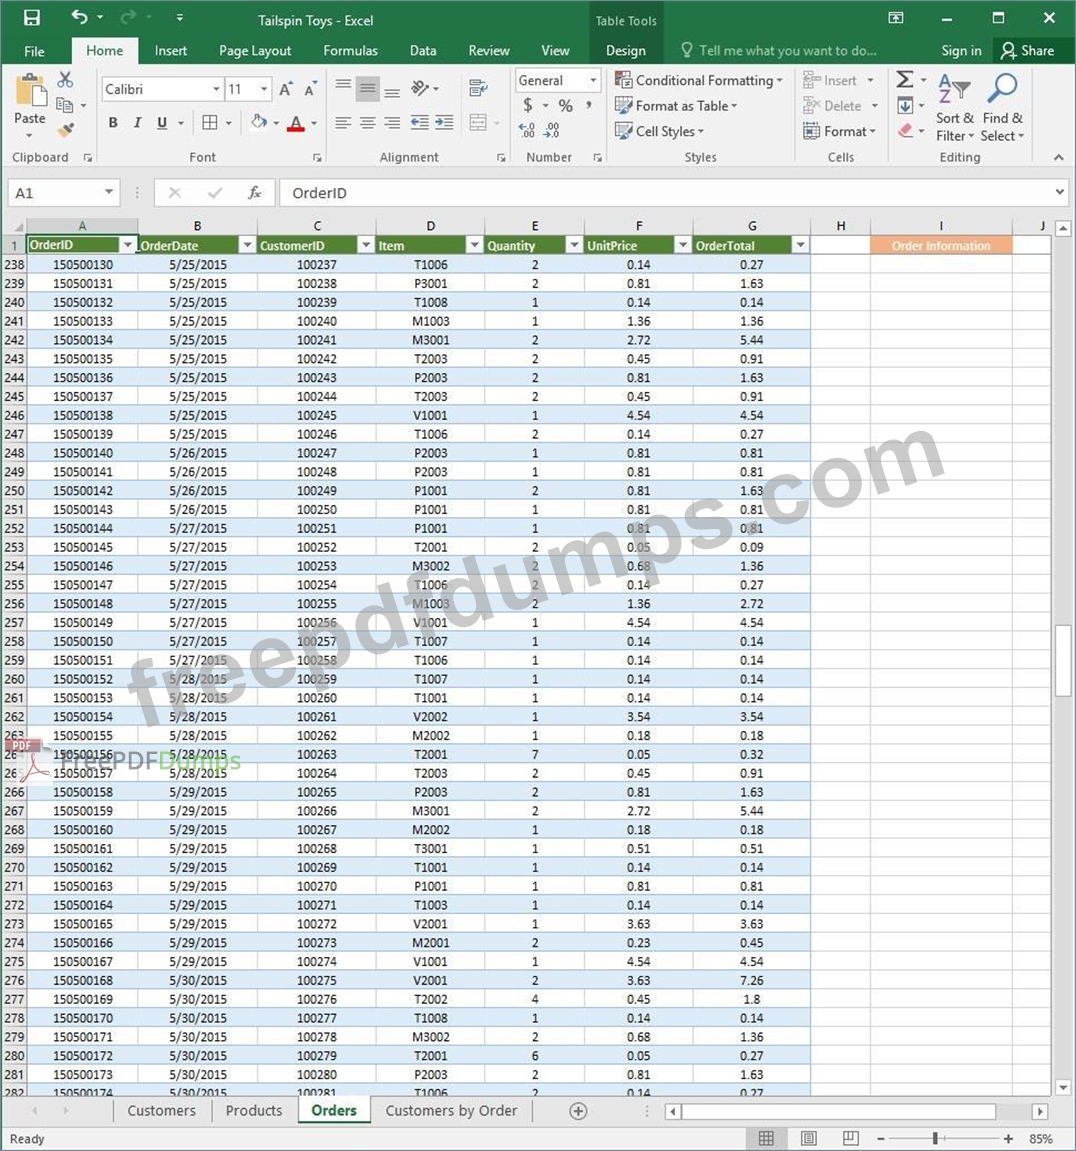Image resolution: width=1076 pixels, height=1151 pixels.
Task: Open Quantity column filter dropdown
Action: (x=574, y=245)
